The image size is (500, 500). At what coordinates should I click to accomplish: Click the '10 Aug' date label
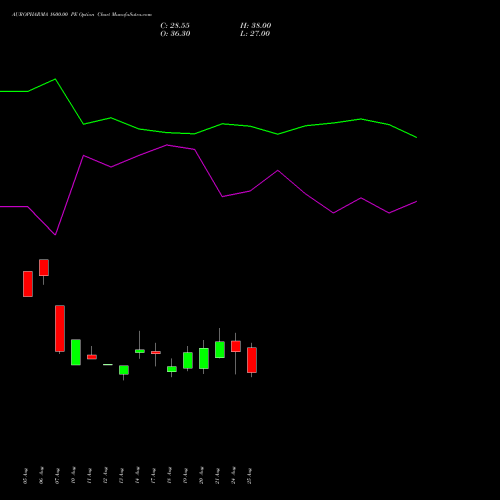pyautogui.click(x=74, y=476)
